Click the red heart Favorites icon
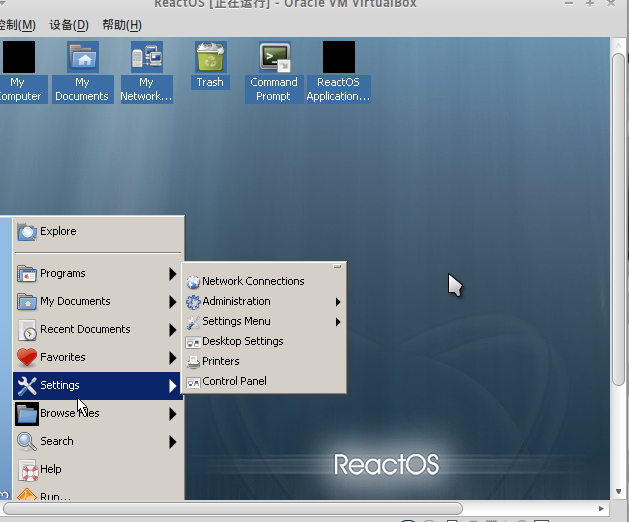 point(27,357)
